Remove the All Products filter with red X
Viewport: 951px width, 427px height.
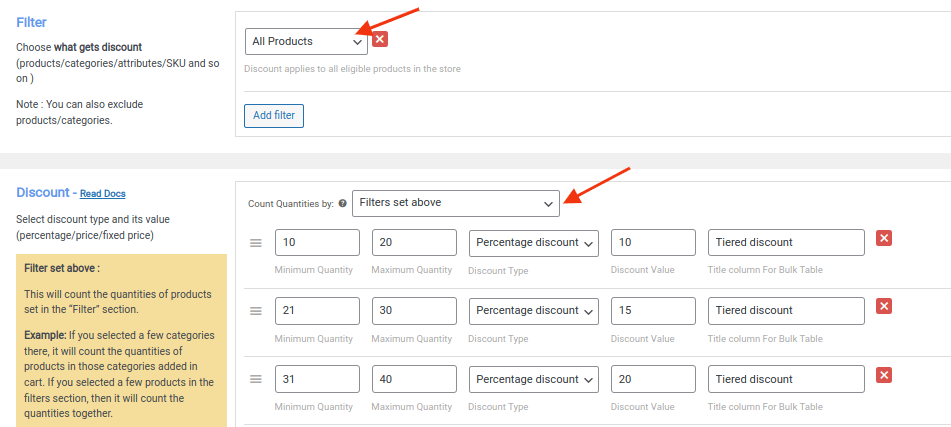point(380,40)
